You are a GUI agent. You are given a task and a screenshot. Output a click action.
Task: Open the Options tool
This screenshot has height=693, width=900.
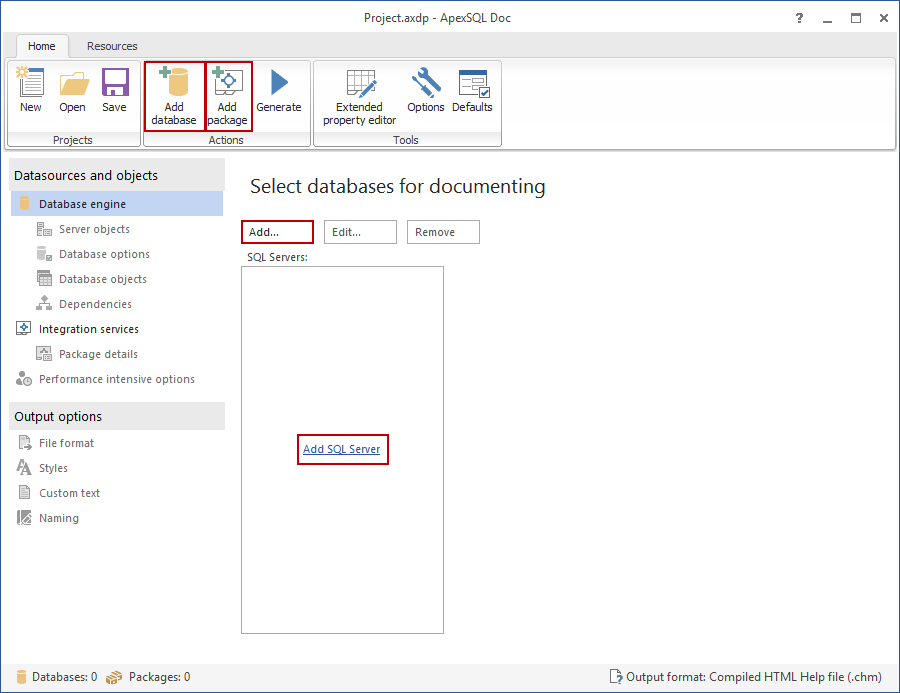click(x=426, y=91)
